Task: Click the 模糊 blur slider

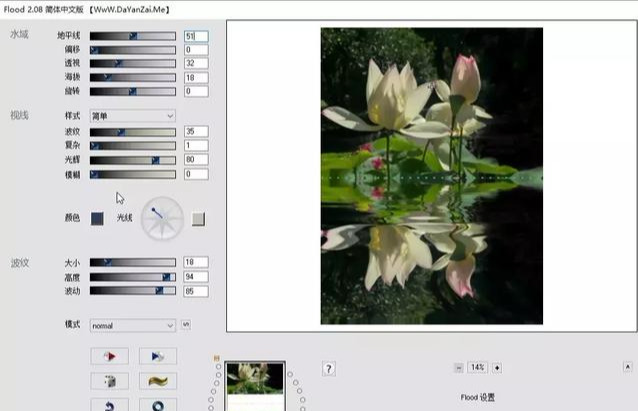Action: 133,175
